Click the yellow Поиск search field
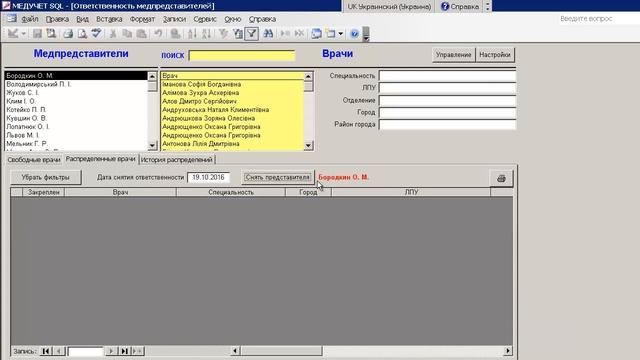The width and height of the screenshot is (640, 360). click(242, 56)
